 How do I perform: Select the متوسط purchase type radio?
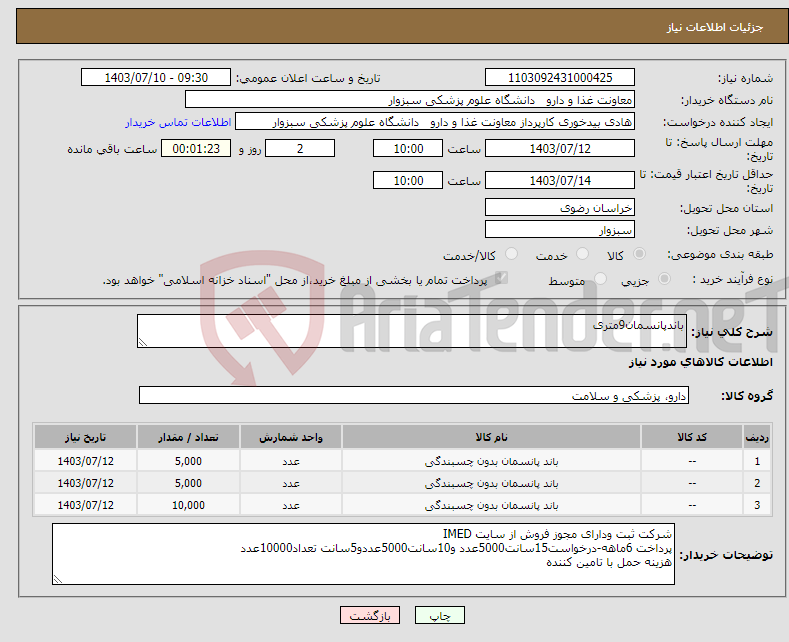600,279
